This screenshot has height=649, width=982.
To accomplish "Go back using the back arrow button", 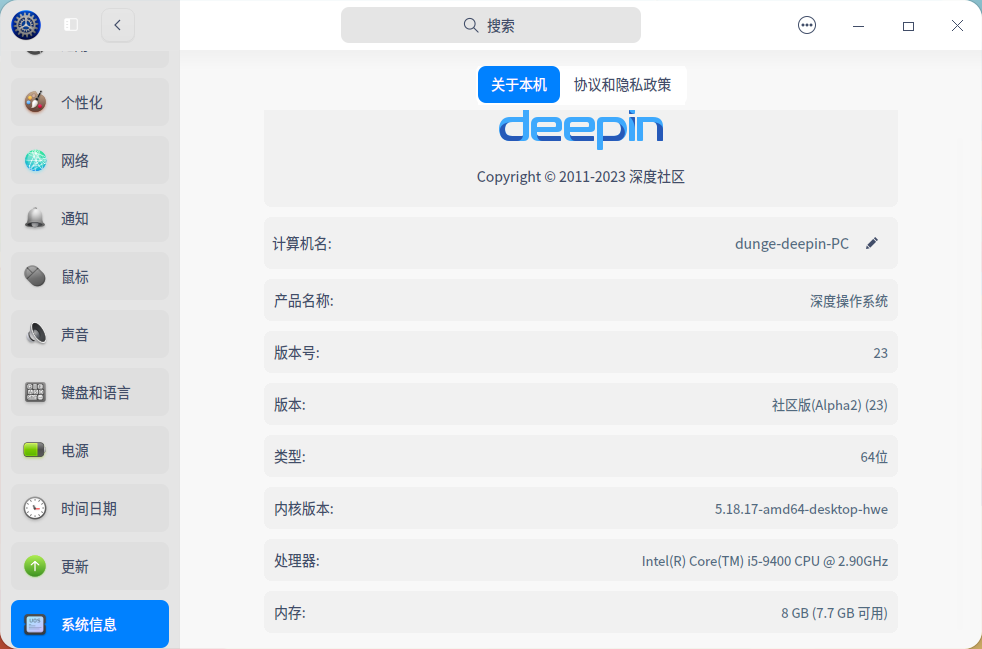I will [117, 25].
